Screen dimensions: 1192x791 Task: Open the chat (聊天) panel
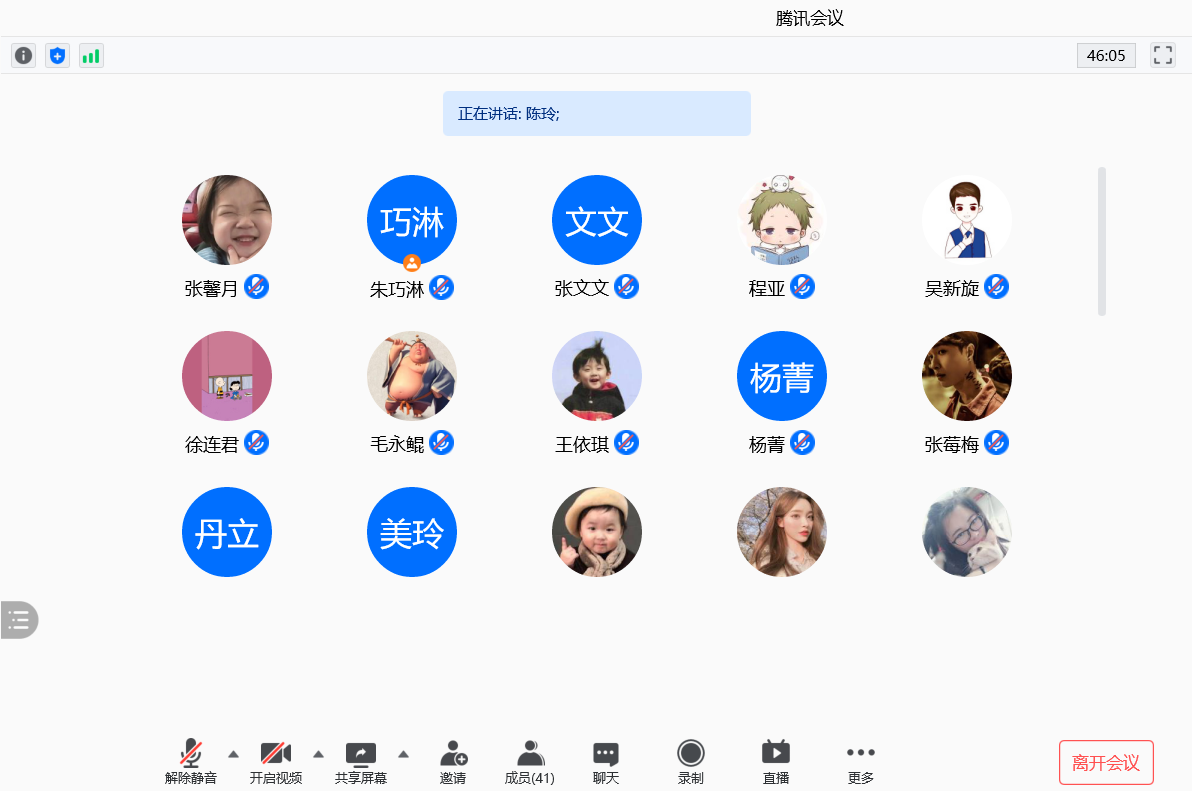(x=606, y=762)
